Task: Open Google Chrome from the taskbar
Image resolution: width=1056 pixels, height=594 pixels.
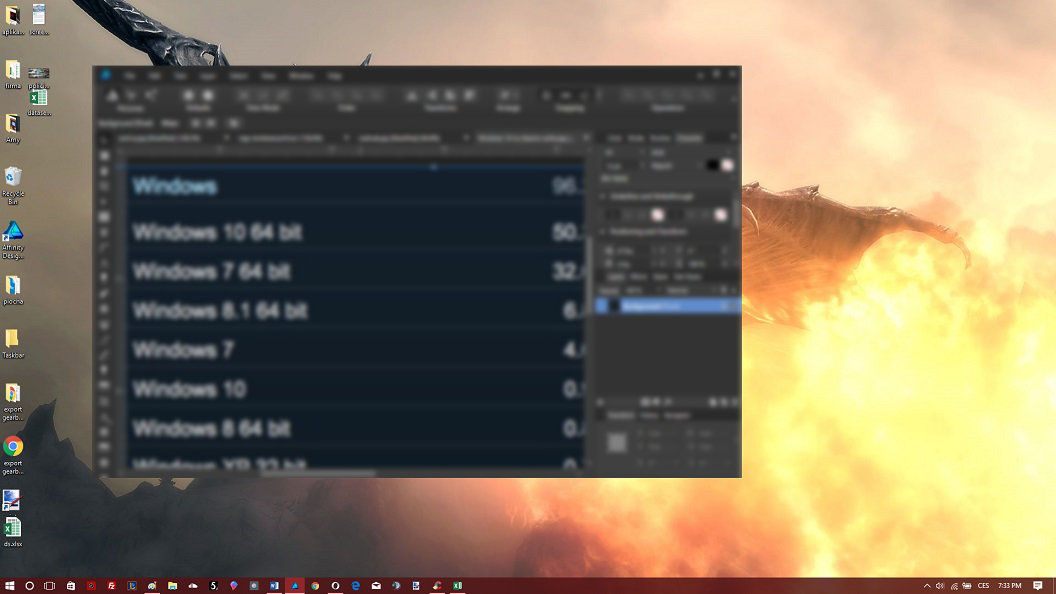Action: click(x=315, y=586)
